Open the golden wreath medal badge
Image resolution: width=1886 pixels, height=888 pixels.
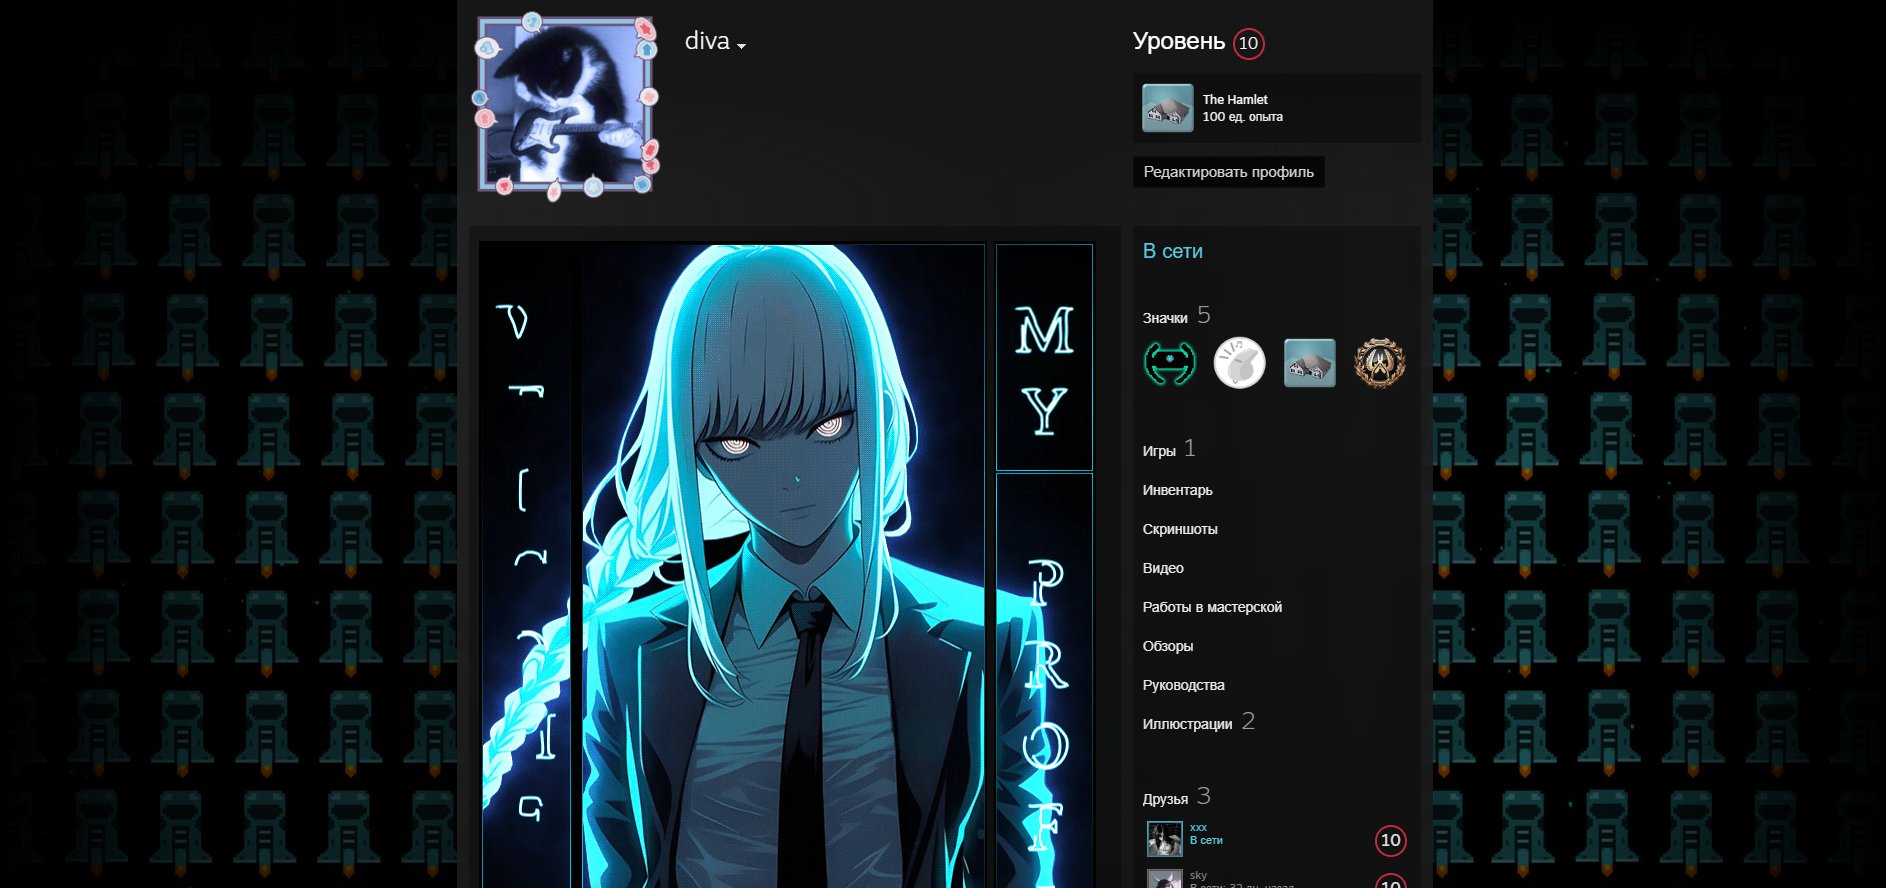(1379, 363)
